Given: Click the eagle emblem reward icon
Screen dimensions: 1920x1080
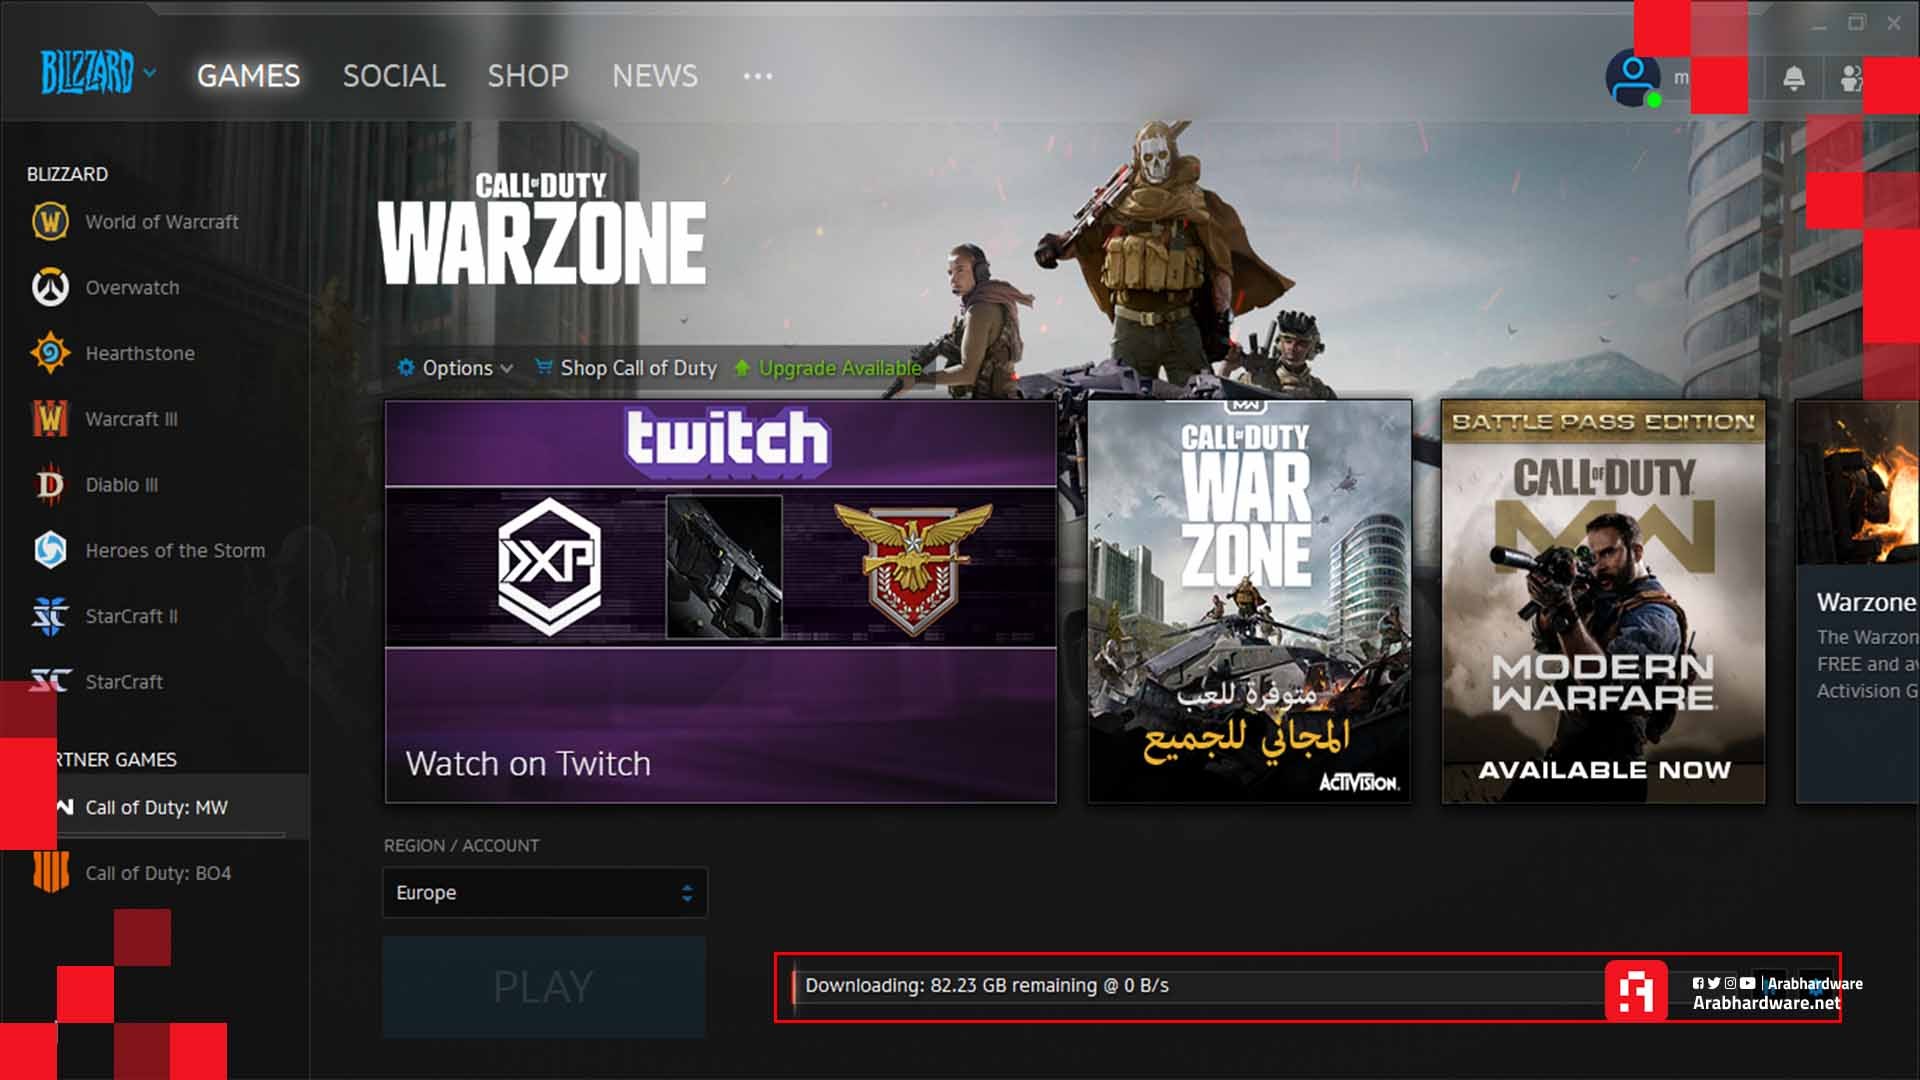Looking at the screenshot, I should [913, 567].
